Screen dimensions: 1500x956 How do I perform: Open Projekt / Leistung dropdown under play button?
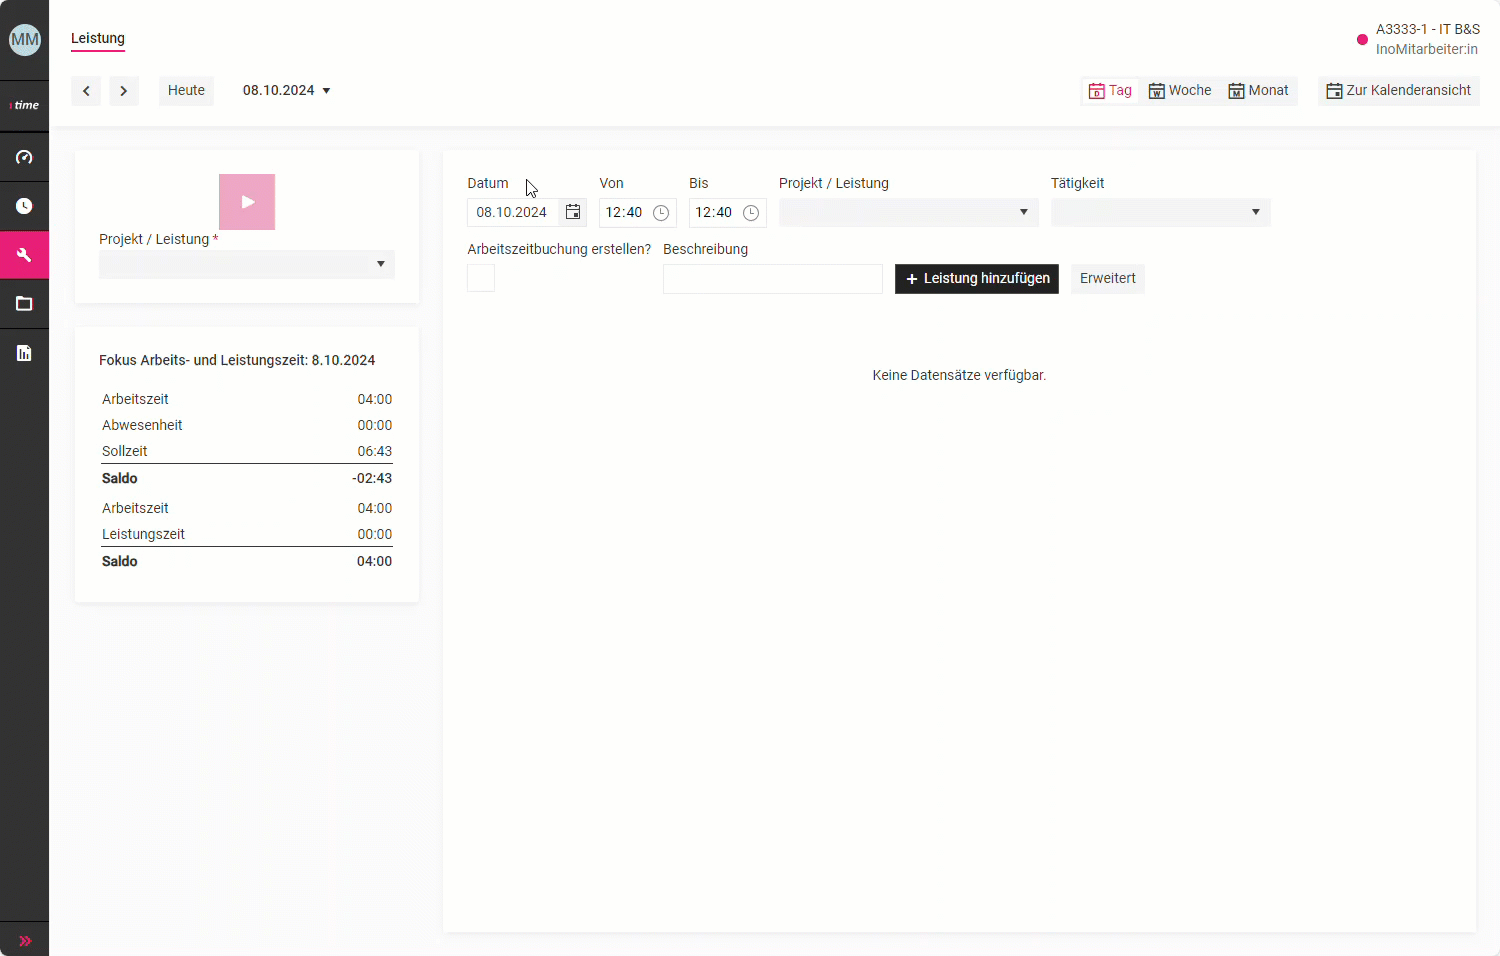point(246,264)
